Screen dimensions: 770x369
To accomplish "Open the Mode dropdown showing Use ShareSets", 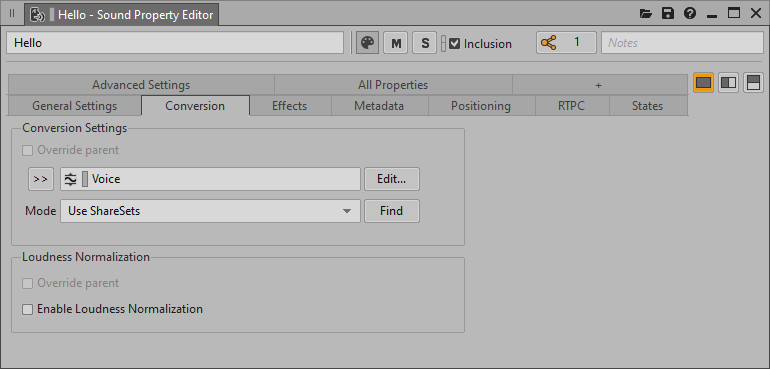I will click(x=210, y=211).
